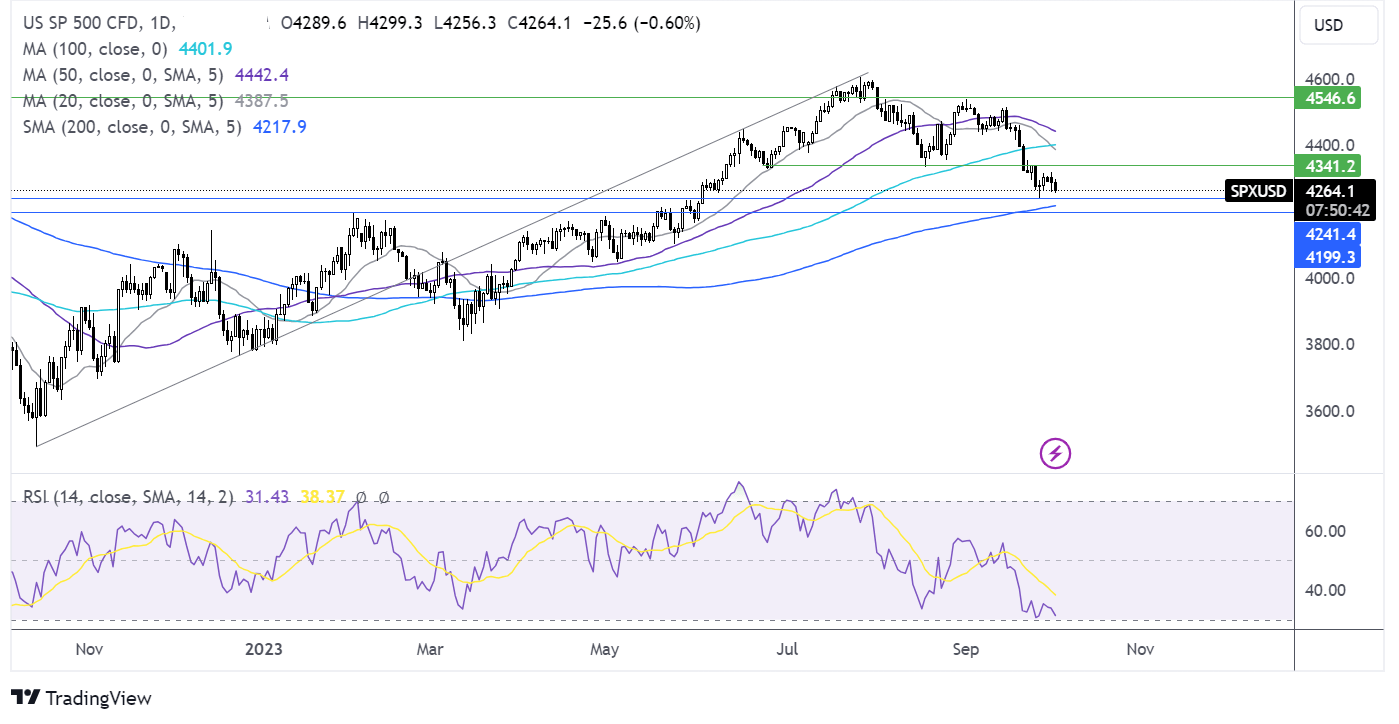
Task: Click the 4546.6 green price level label
Action: pos(1326,97)
